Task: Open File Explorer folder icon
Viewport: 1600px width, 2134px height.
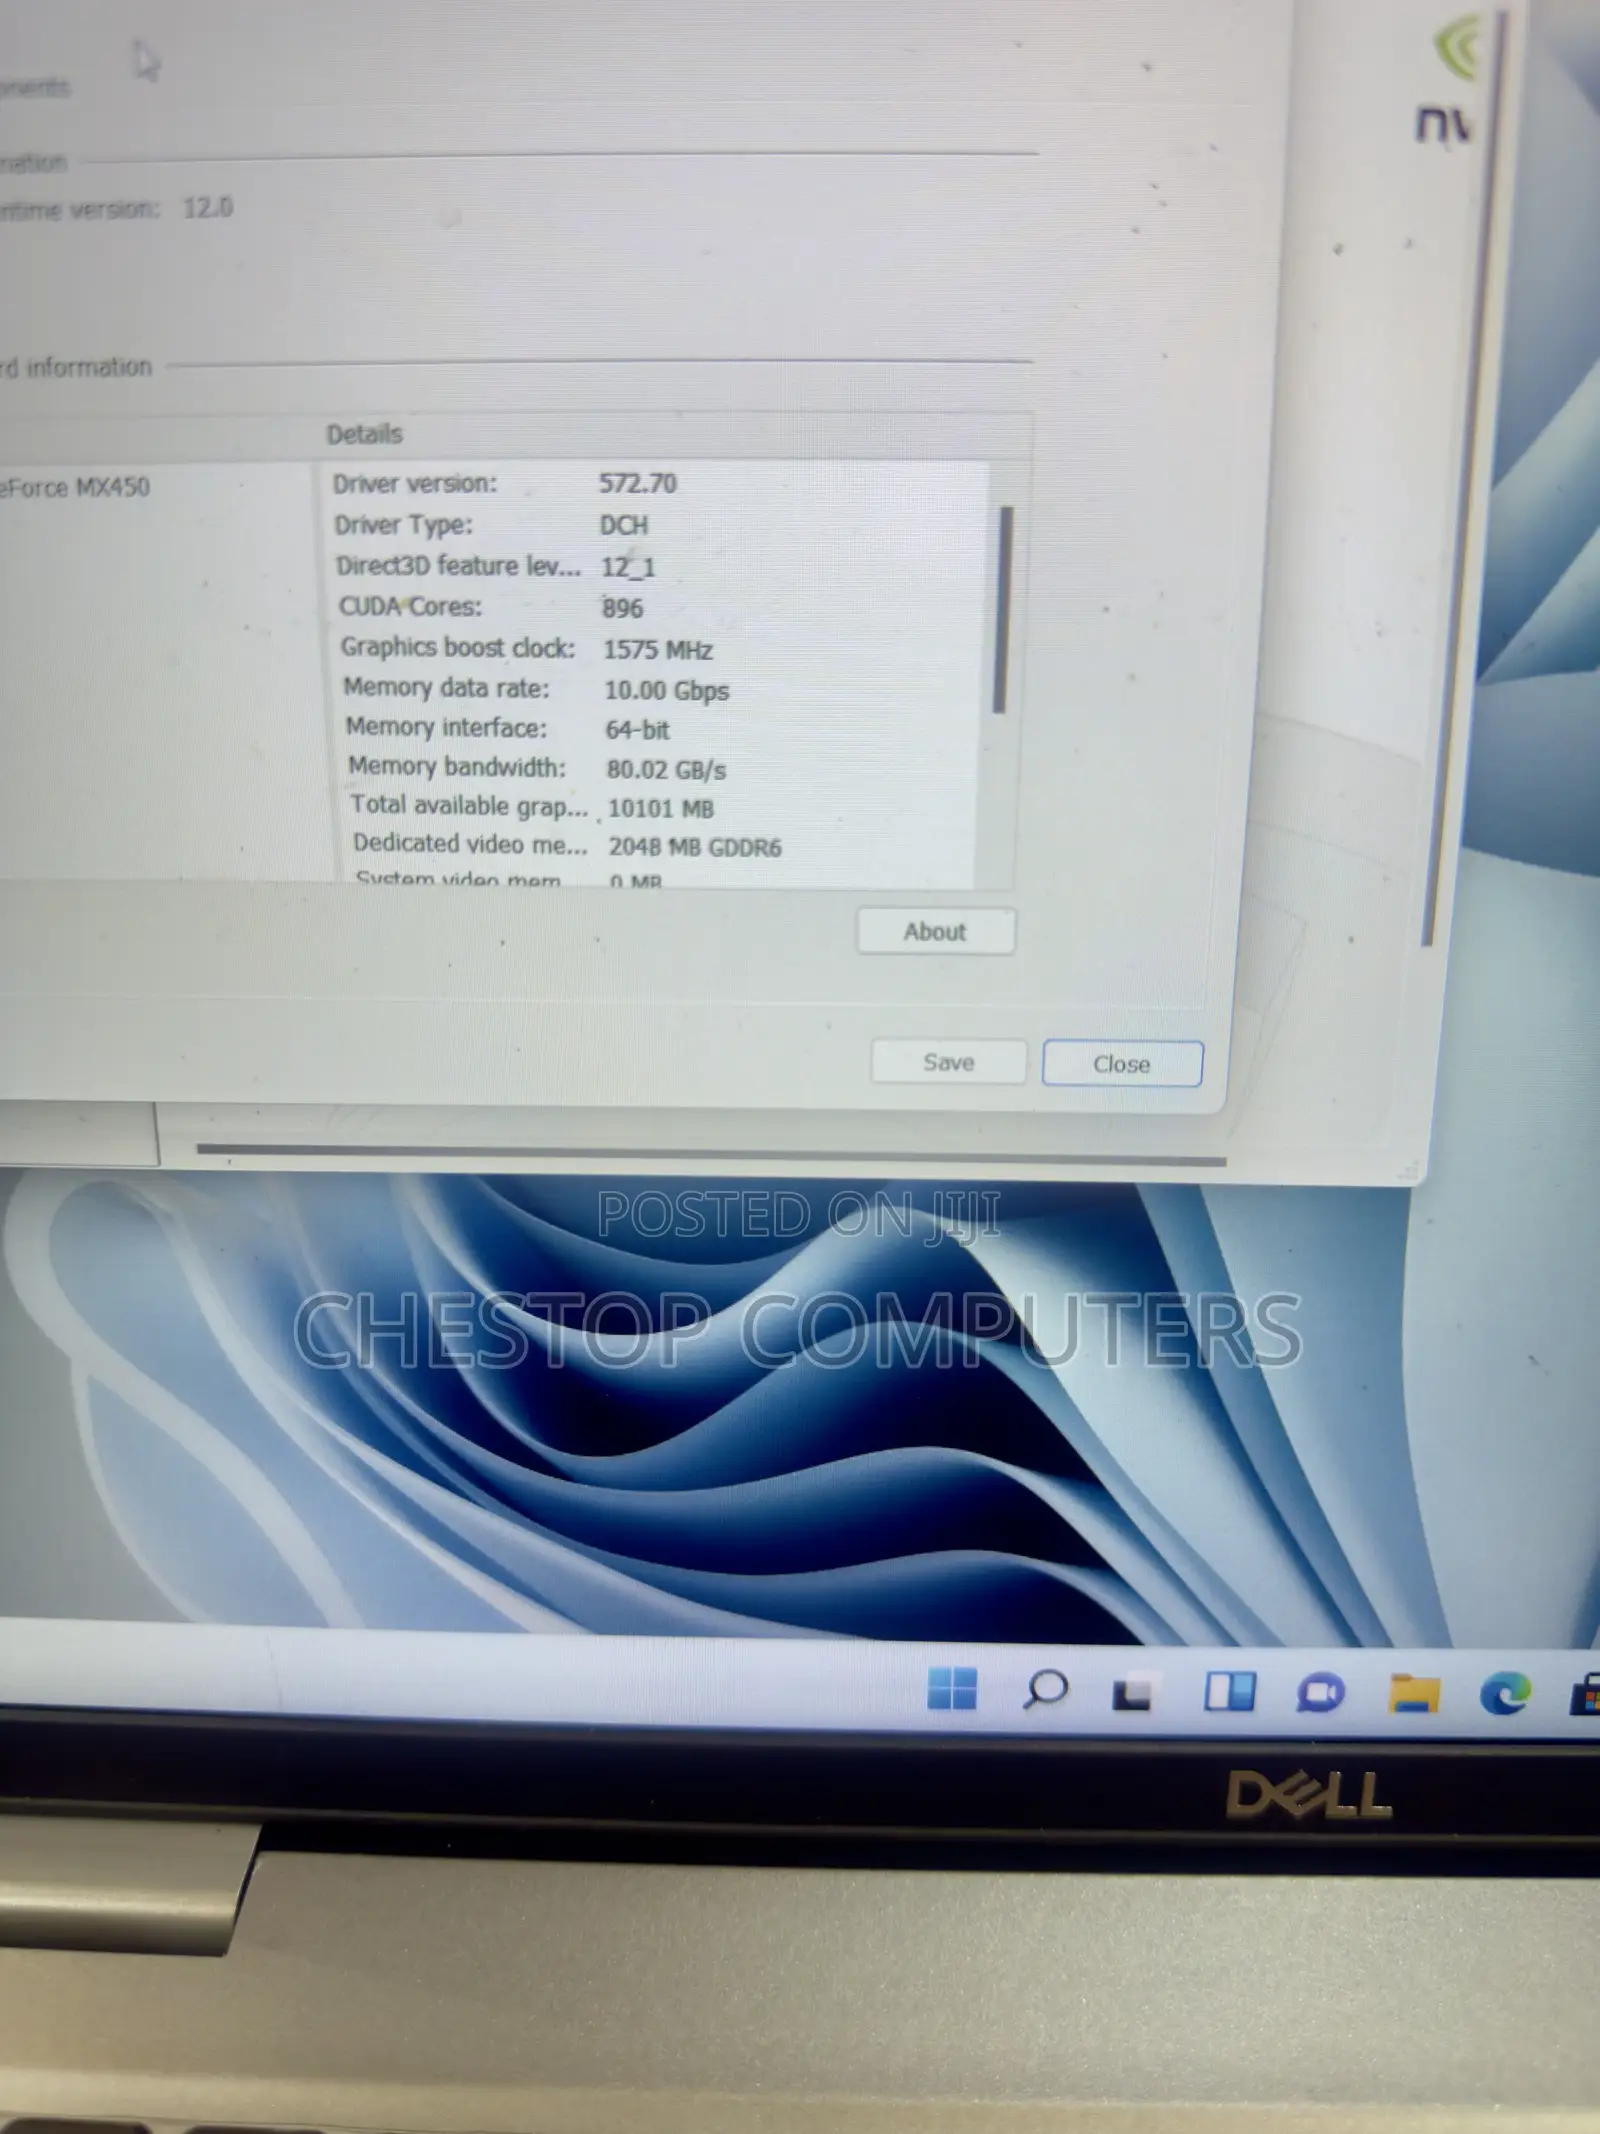Action: 1414,1693
